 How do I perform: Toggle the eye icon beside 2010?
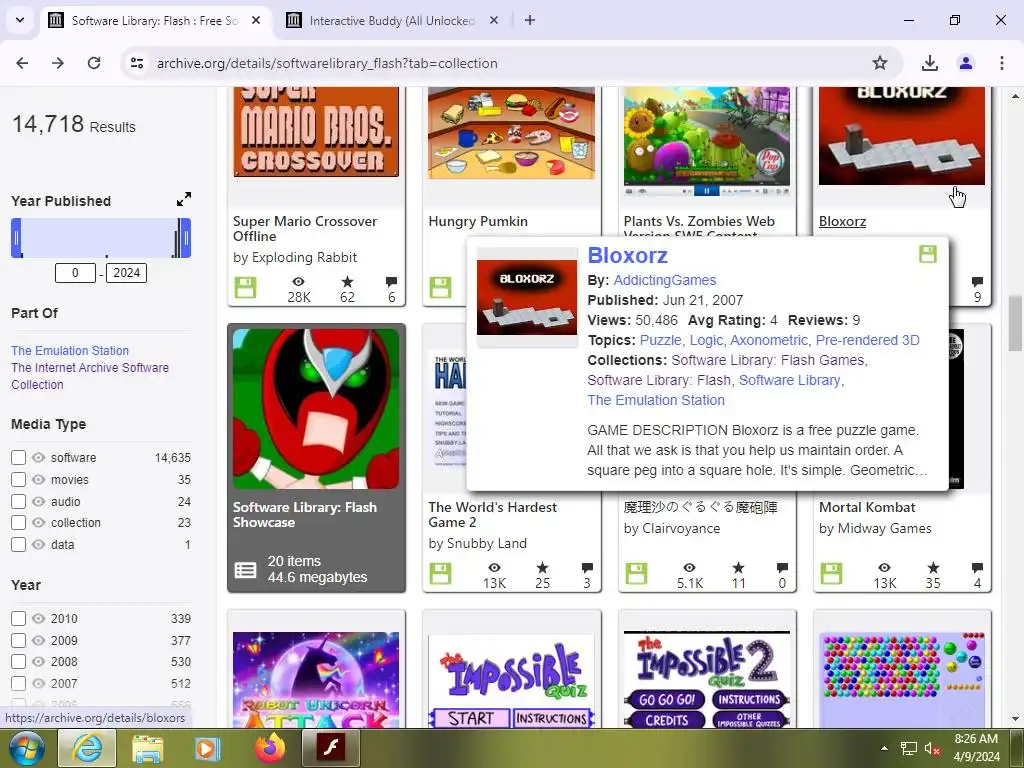(x=39, y=618)
